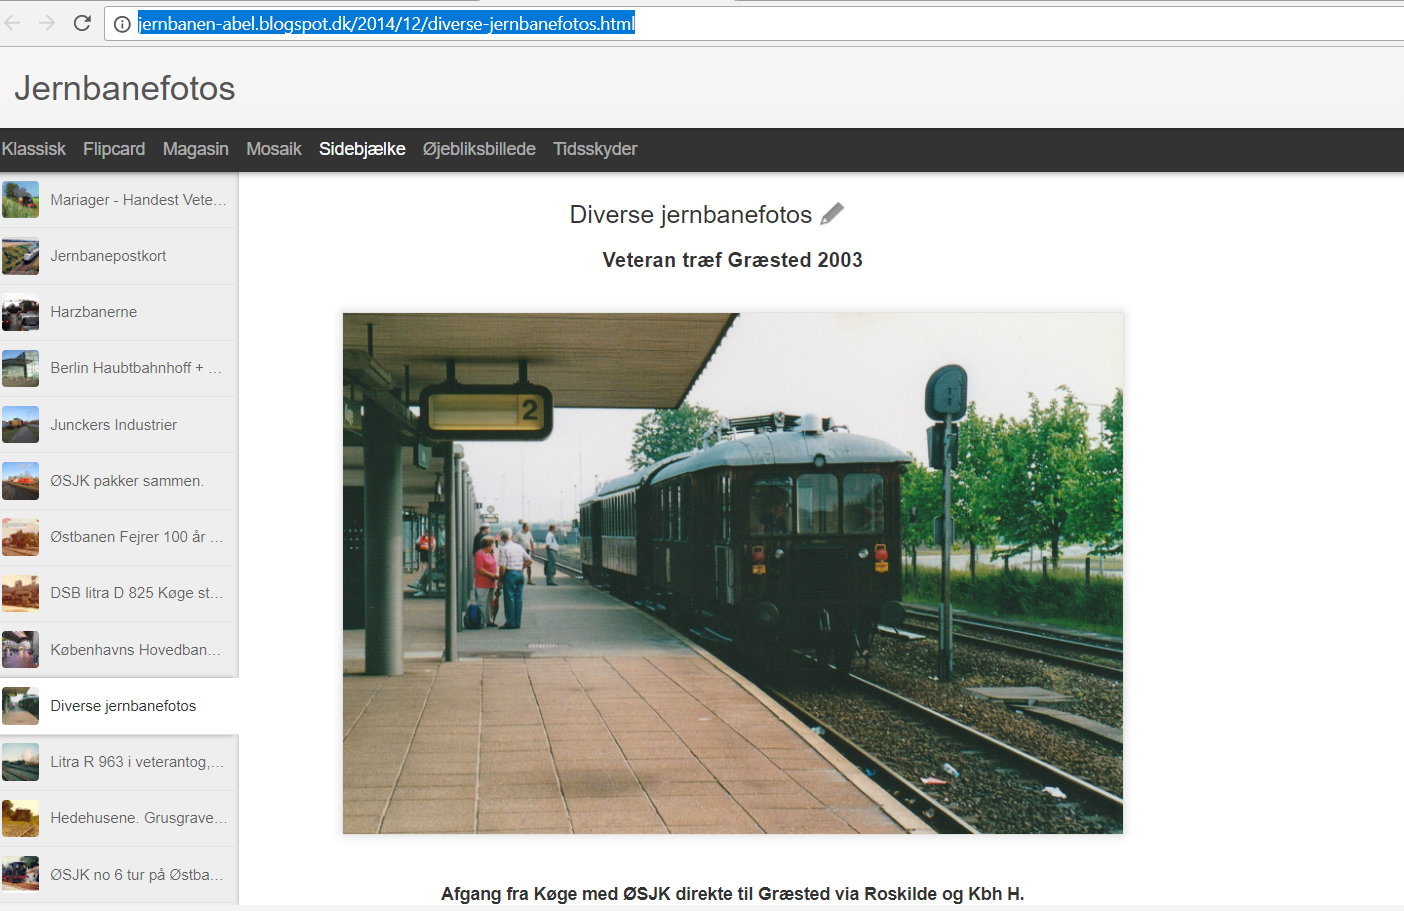Click the Afgang fra Køge caption text
Image resolution: width=1404 pixels, height=911 pixels.
coord(733,894)
